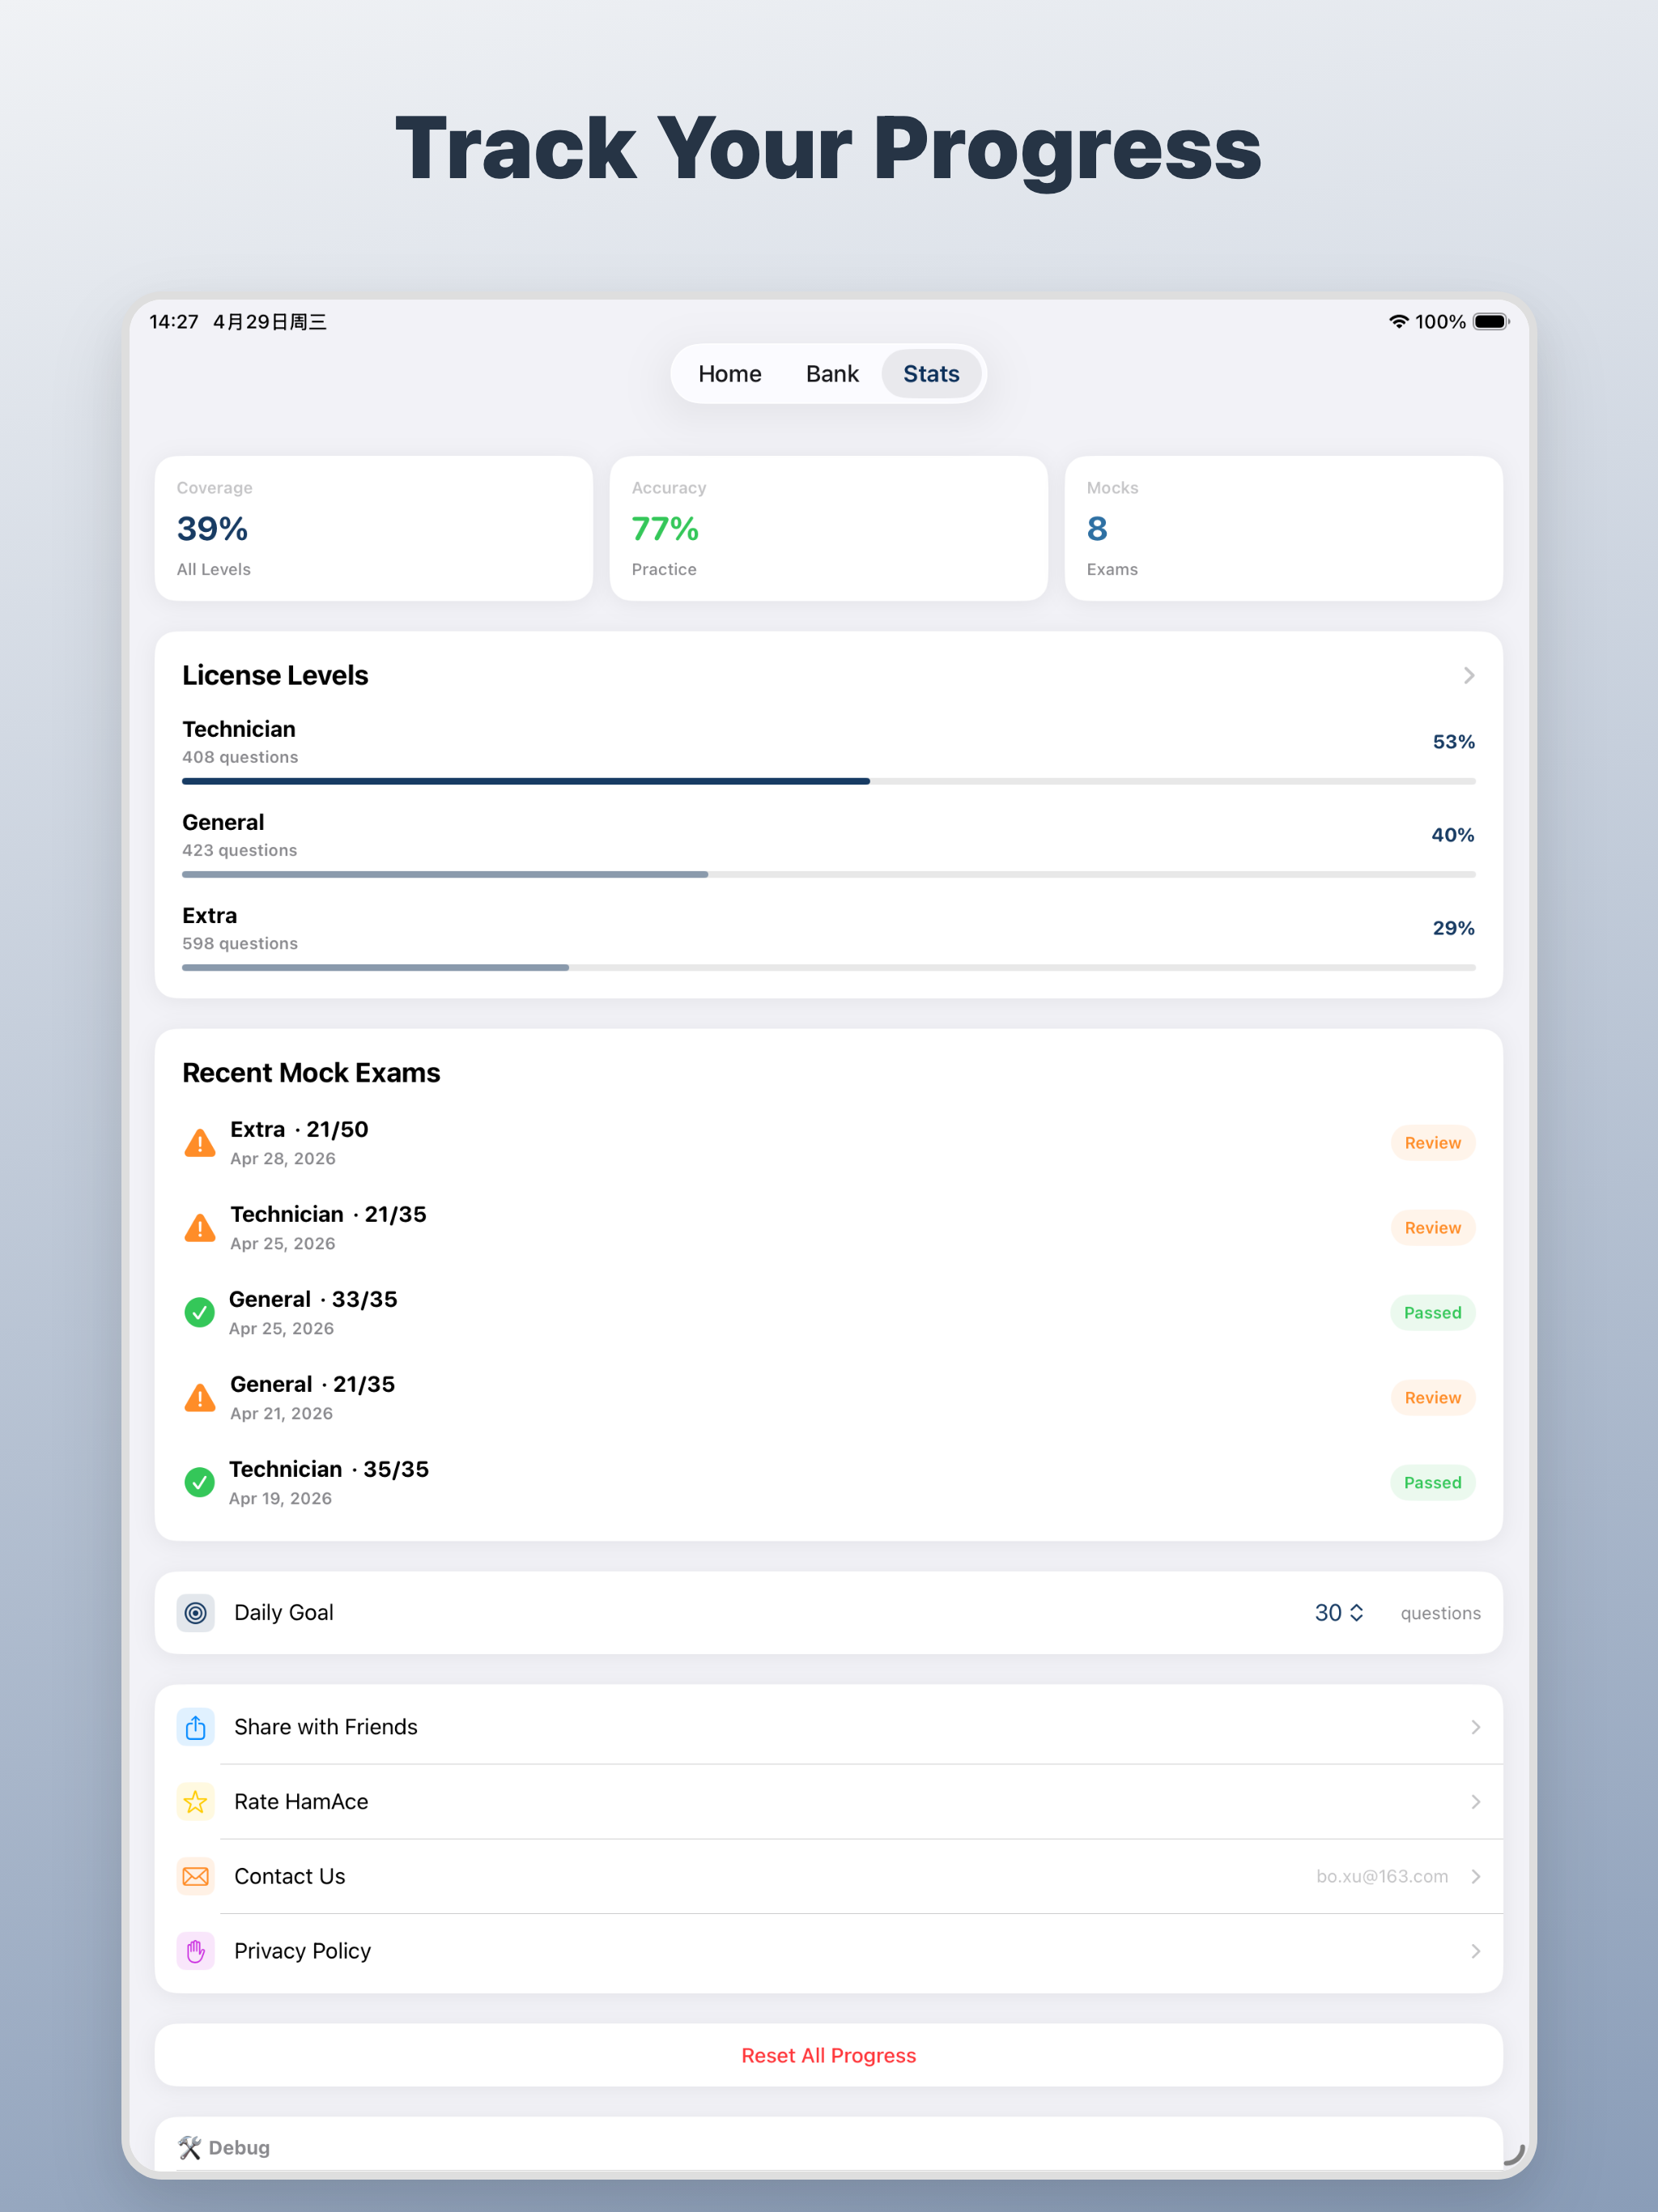
Task: Open the Daily Goal 30 questions picker
Action: pyautogui.click(x=1339, y=1613)
